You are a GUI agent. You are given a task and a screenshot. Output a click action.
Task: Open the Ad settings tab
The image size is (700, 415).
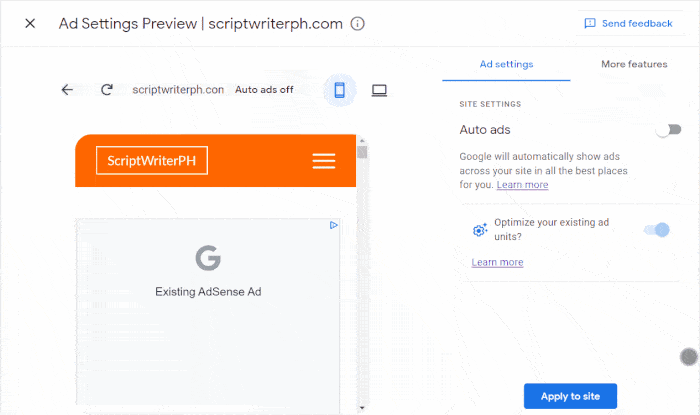point(506,64)
